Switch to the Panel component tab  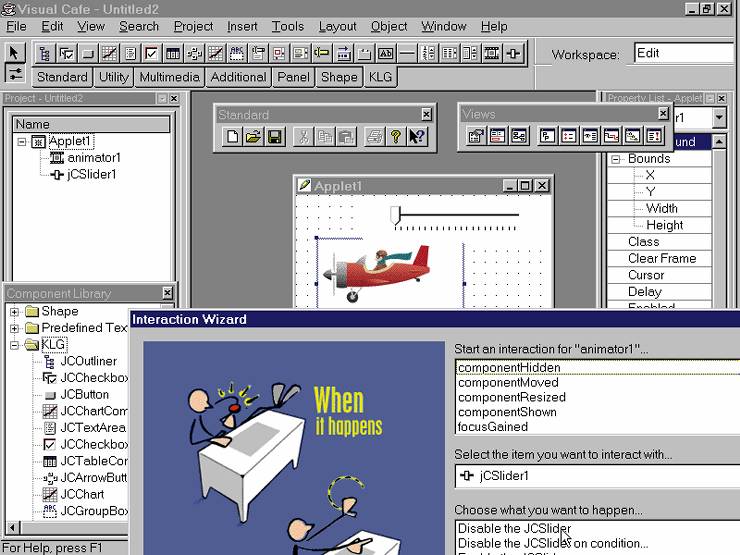pyautogui.click(x=294, y=77)
